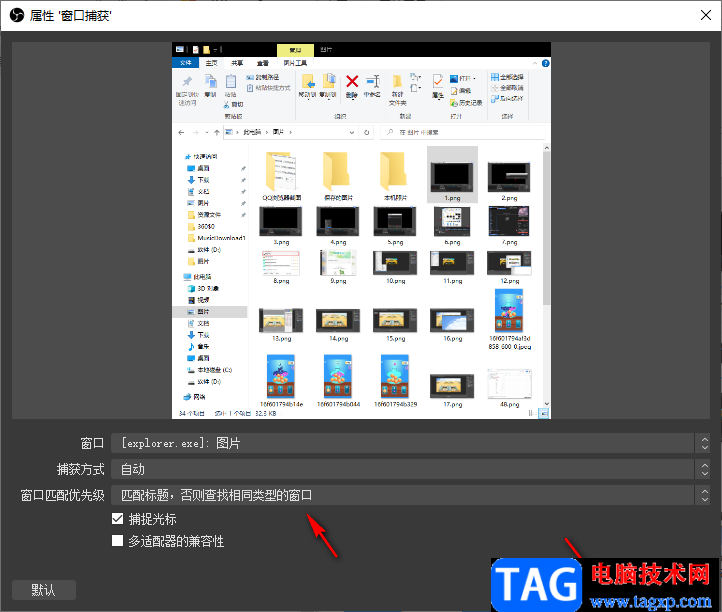Click the blue help icon in the preview
The image size is (722, 612).
point(545,63)
